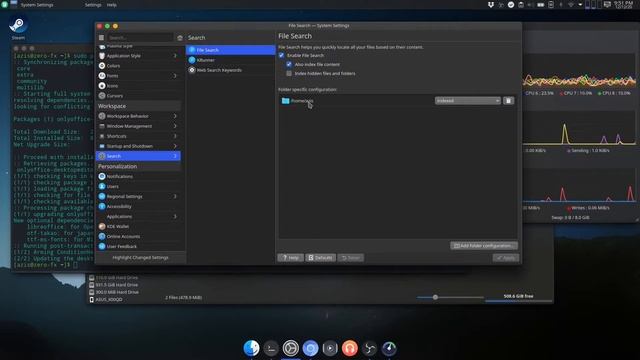The width and height of the screenshot is (640, 360).
Task: Click the Reset button
Action: pyautogui.click(x=351, y=258)
